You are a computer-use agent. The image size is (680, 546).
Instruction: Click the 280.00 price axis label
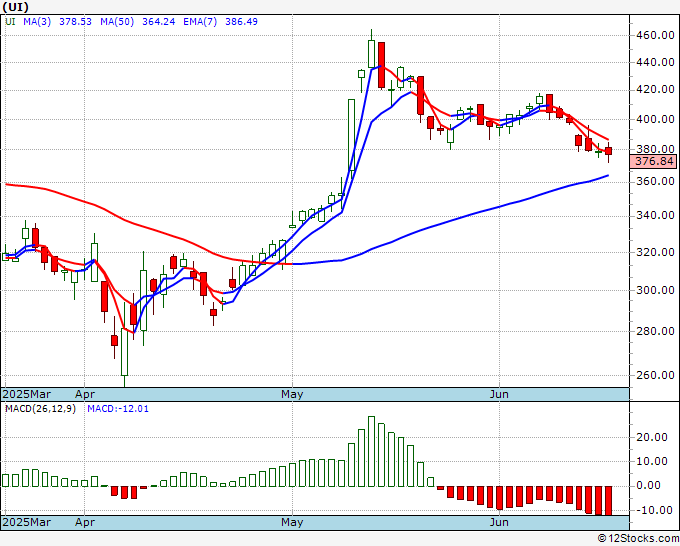[x=655, y=331]
